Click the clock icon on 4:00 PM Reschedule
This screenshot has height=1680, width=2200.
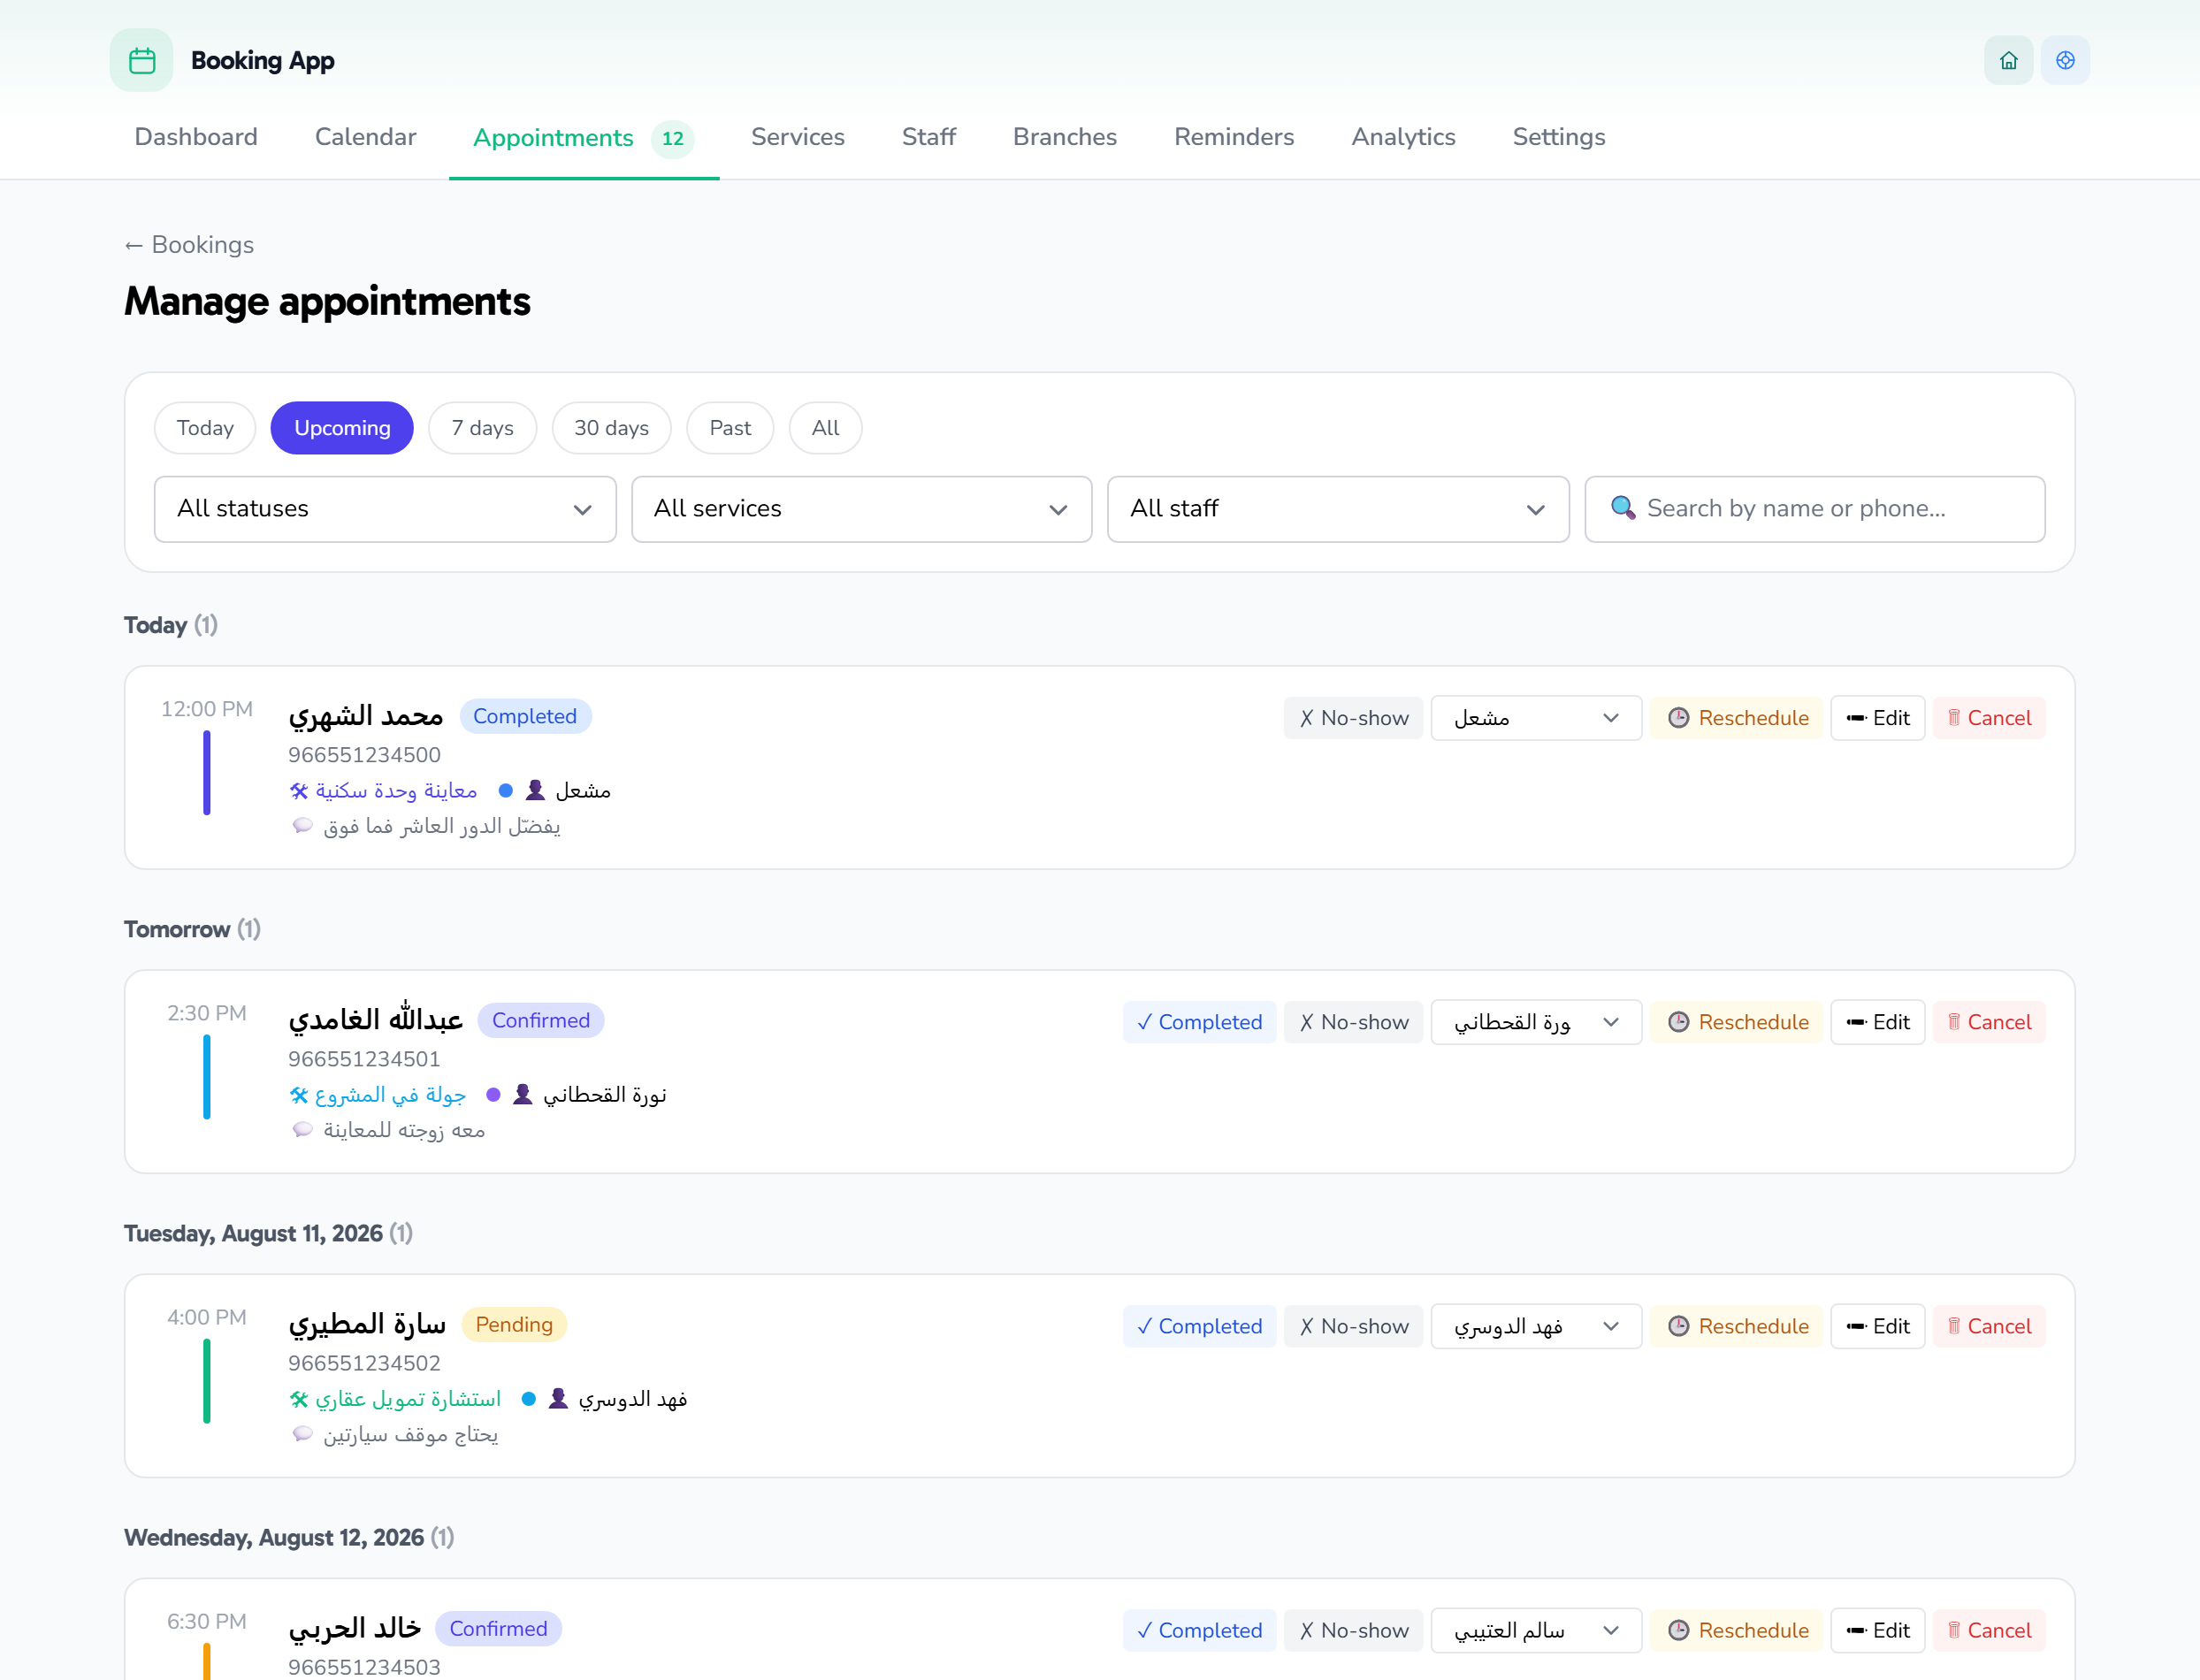1679,1326
